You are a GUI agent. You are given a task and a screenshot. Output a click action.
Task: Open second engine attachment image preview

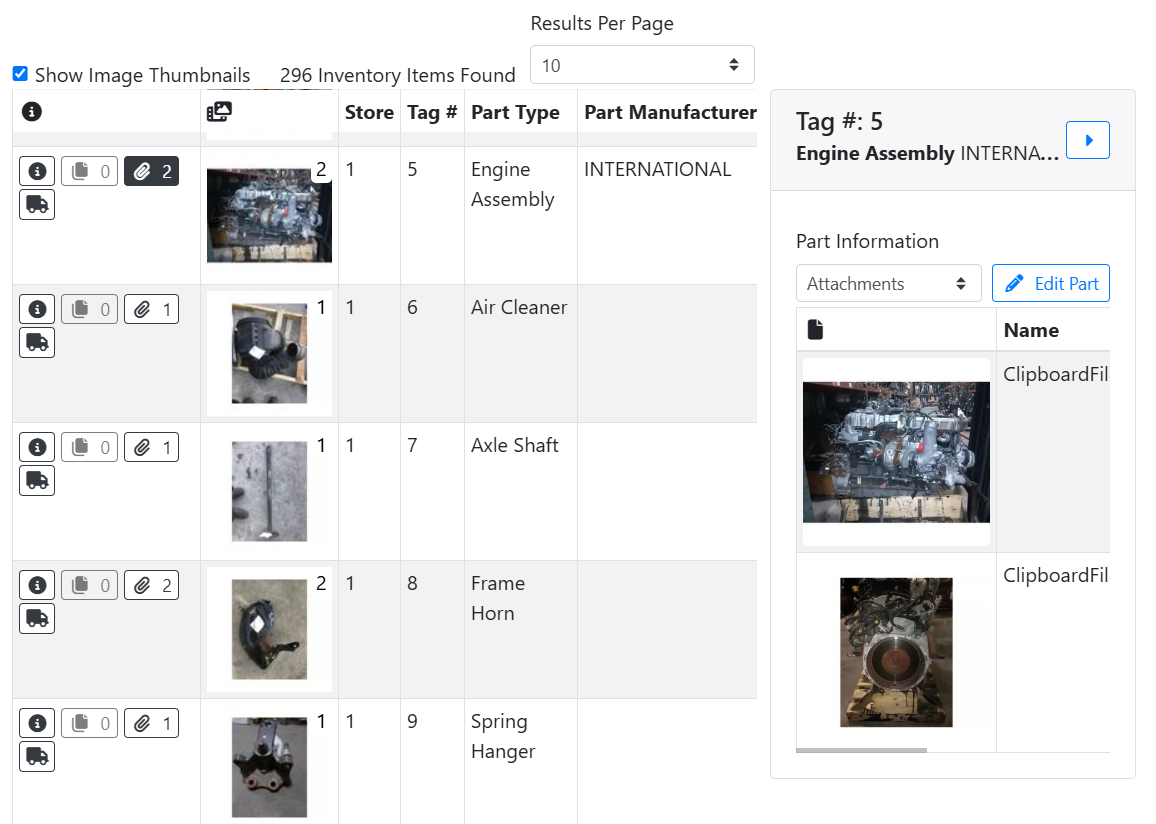pyautogui.click(x=896, y=652)
